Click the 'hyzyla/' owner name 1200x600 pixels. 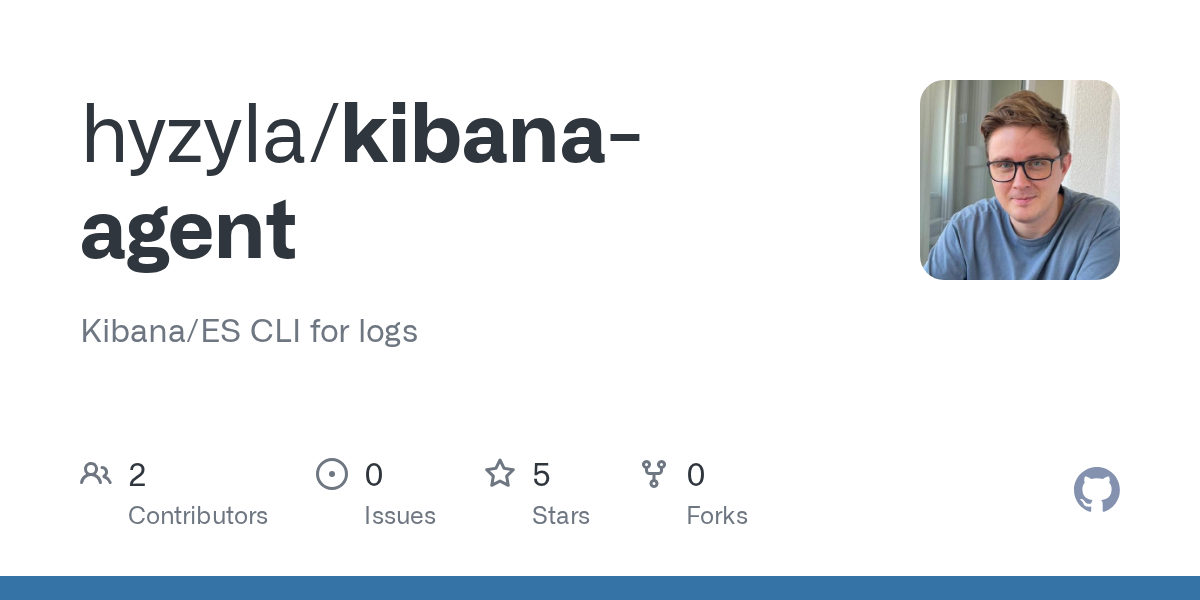pos(211,136)
